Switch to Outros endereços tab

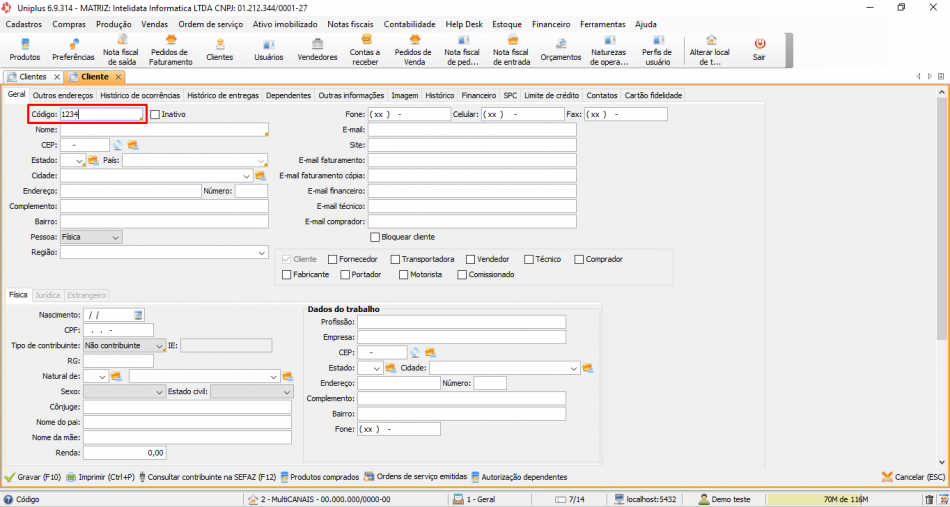[x=63, y=95]
